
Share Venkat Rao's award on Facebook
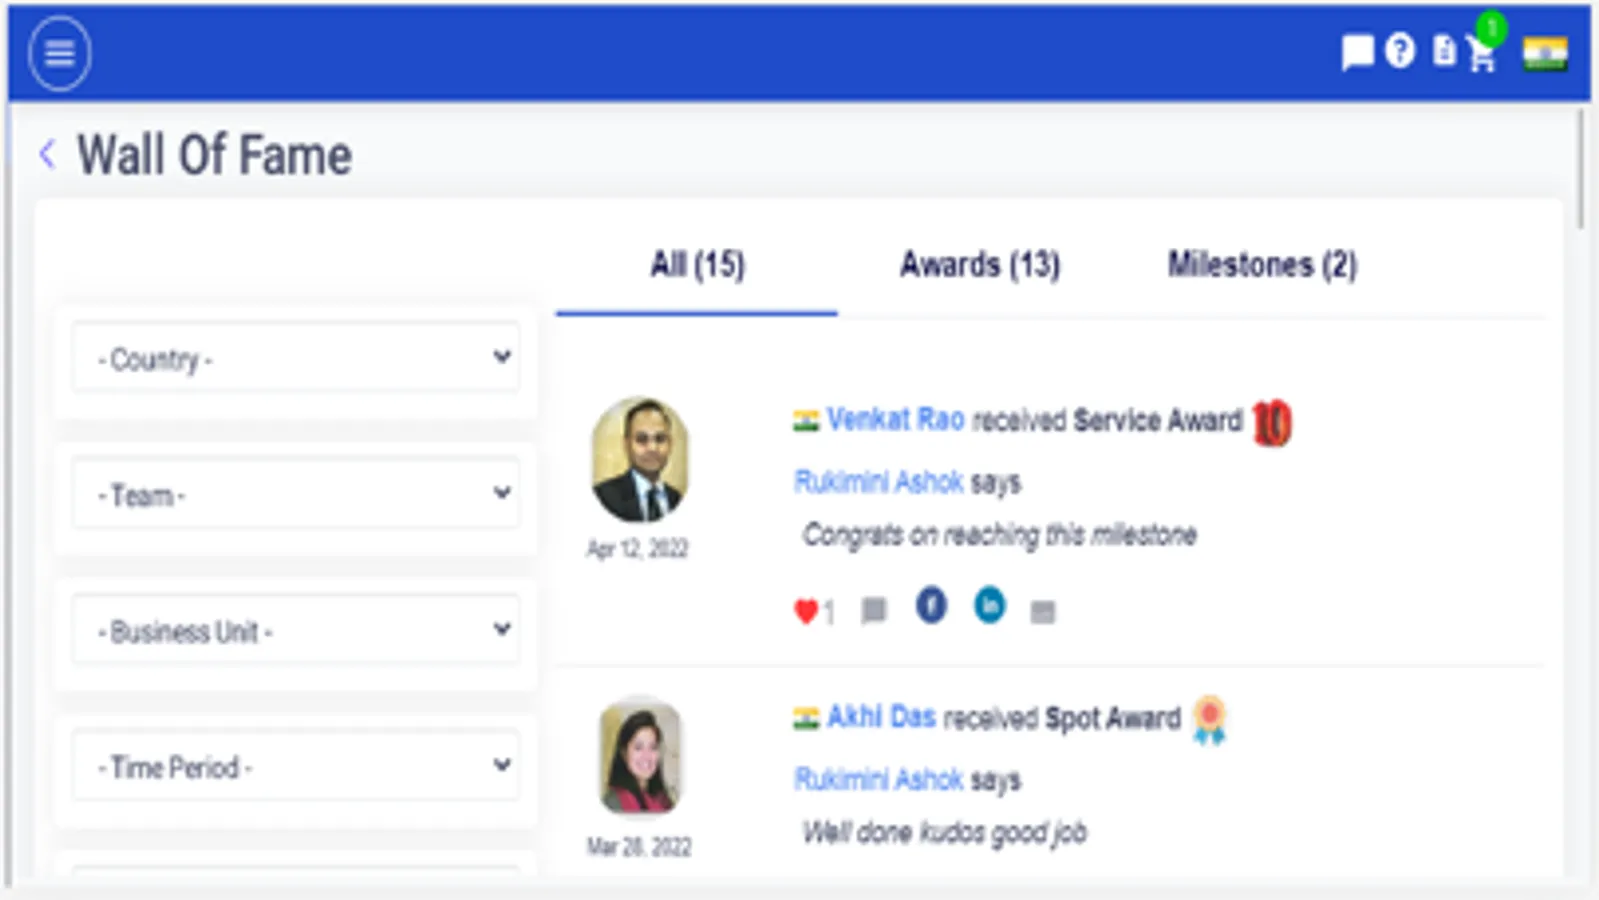coord(931,606)
